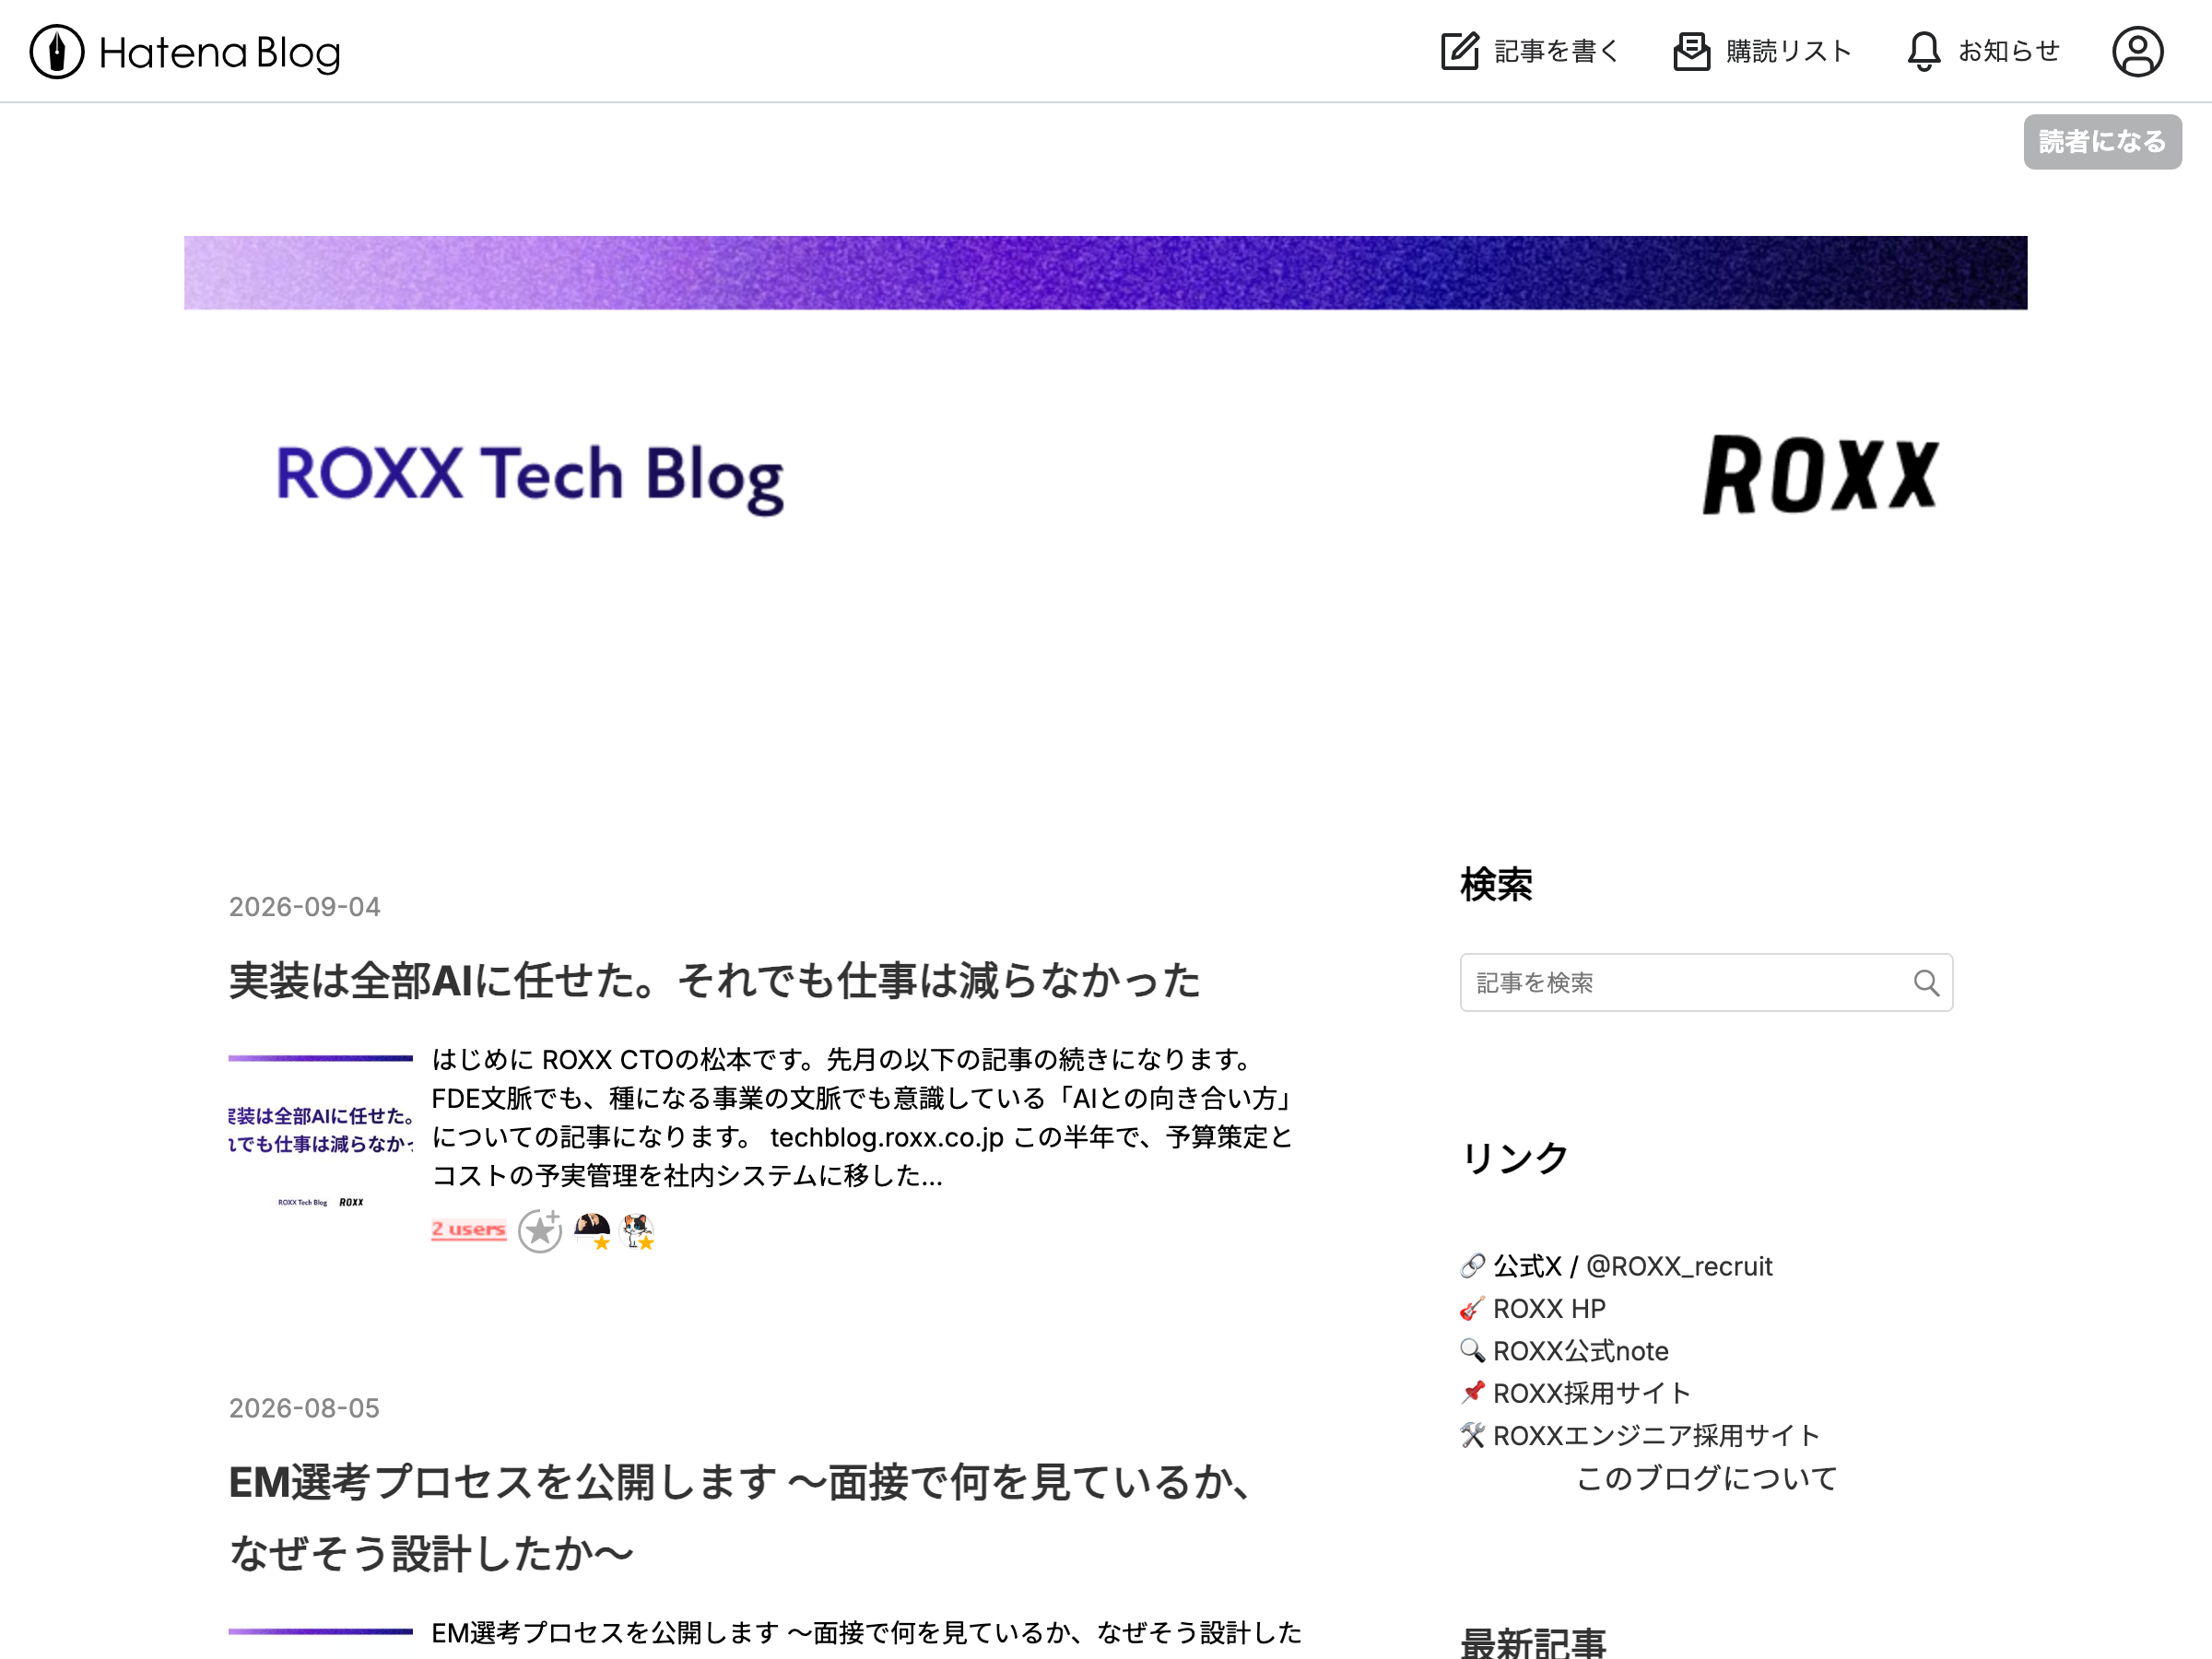The image size is (2212, 1659).
Task: Click the ROXX logo in header
Action: (1820, 475)
